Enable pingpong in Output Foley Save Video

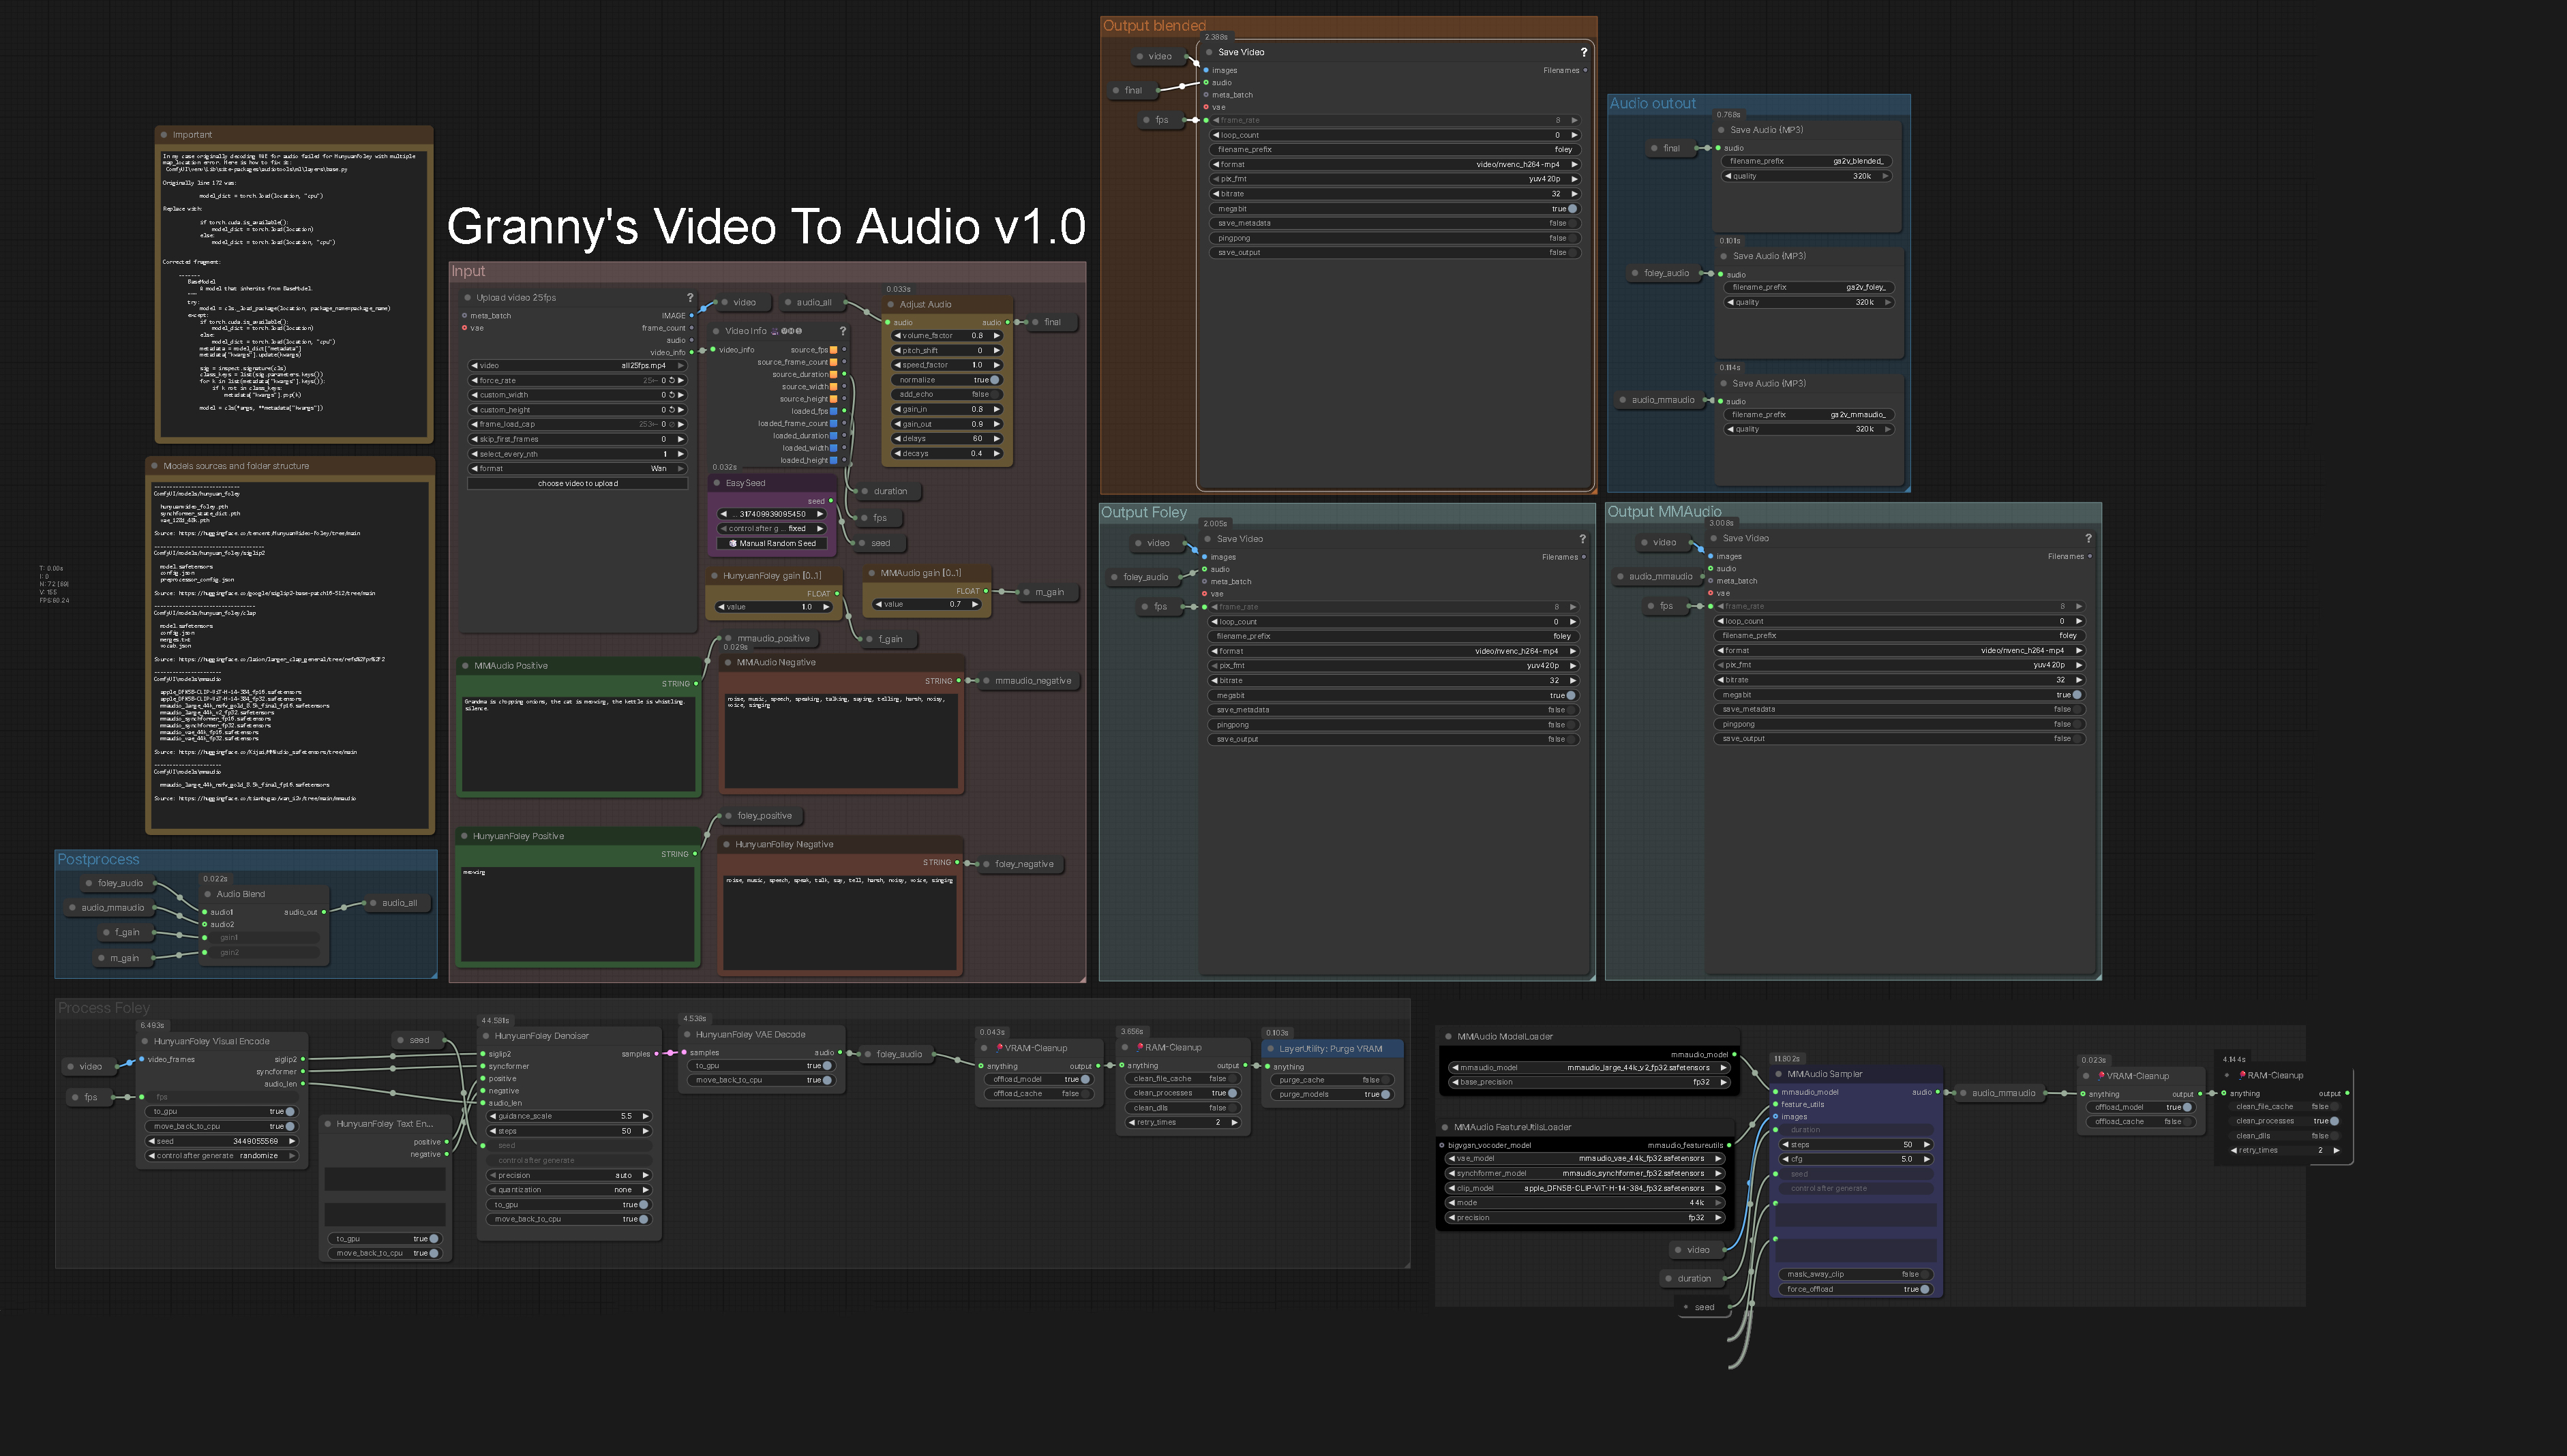tap(1393, 725)
